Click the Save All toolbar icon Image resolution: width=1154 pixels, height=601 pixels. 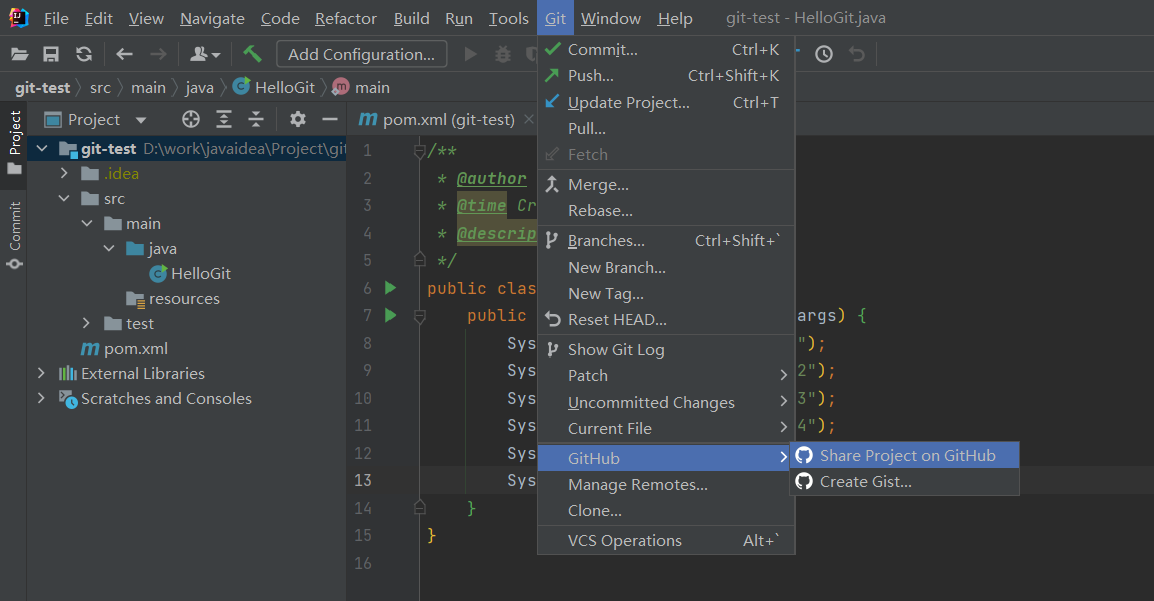51,54
